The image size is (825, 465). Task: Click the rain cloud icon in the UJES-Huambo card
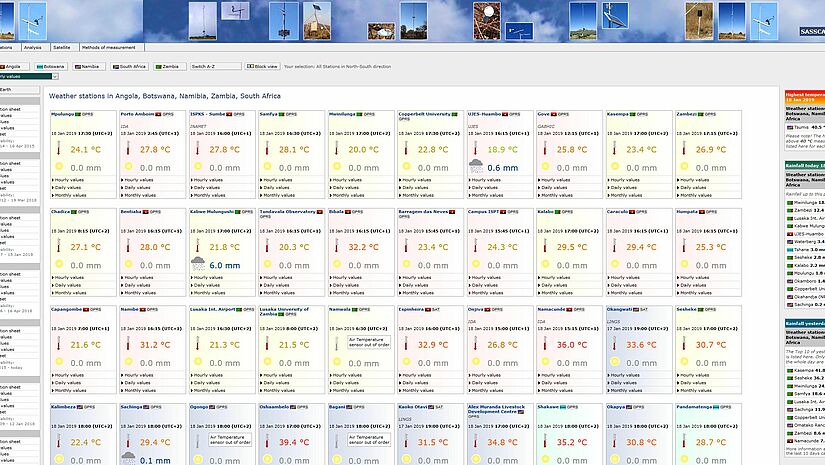(476, 166)
